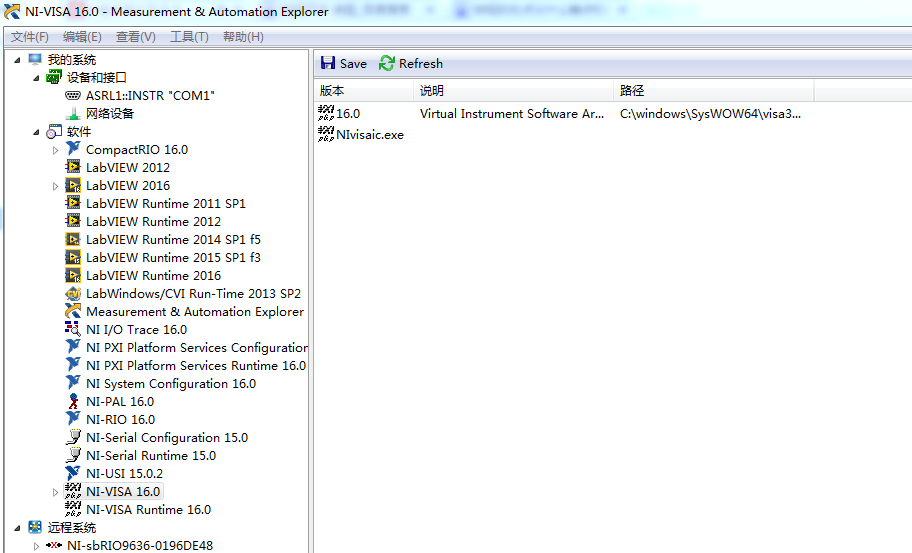Click the NI-sbRIO9636 disconnected device icon

(54, 545)
